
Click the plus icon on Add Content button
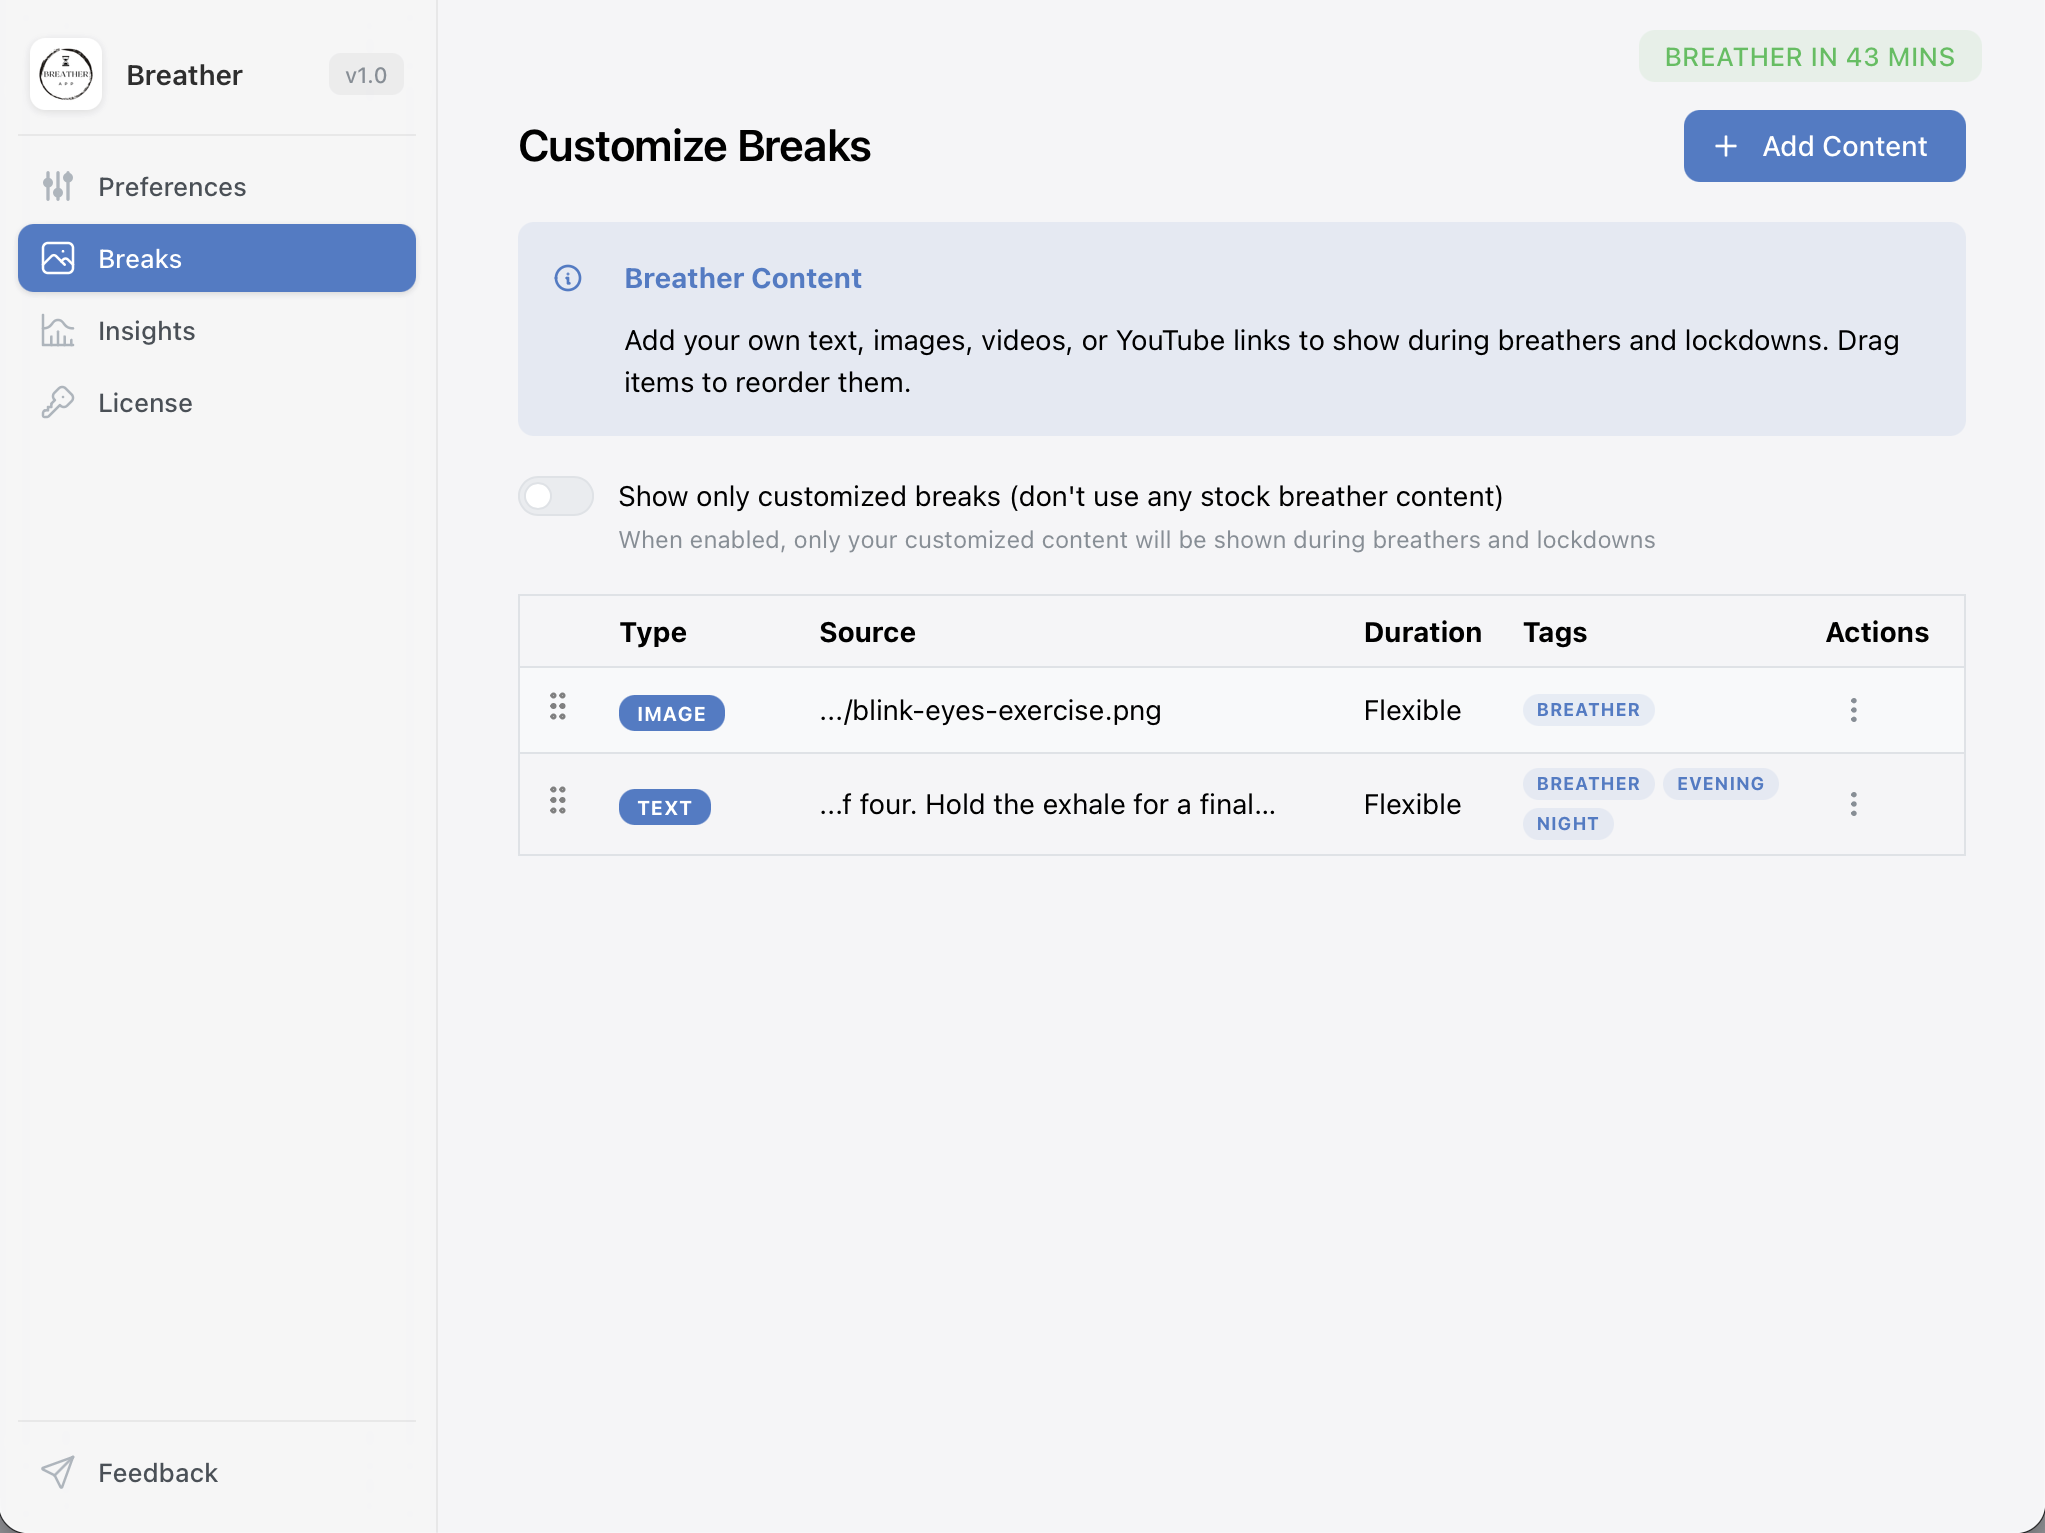[1724, 146]
